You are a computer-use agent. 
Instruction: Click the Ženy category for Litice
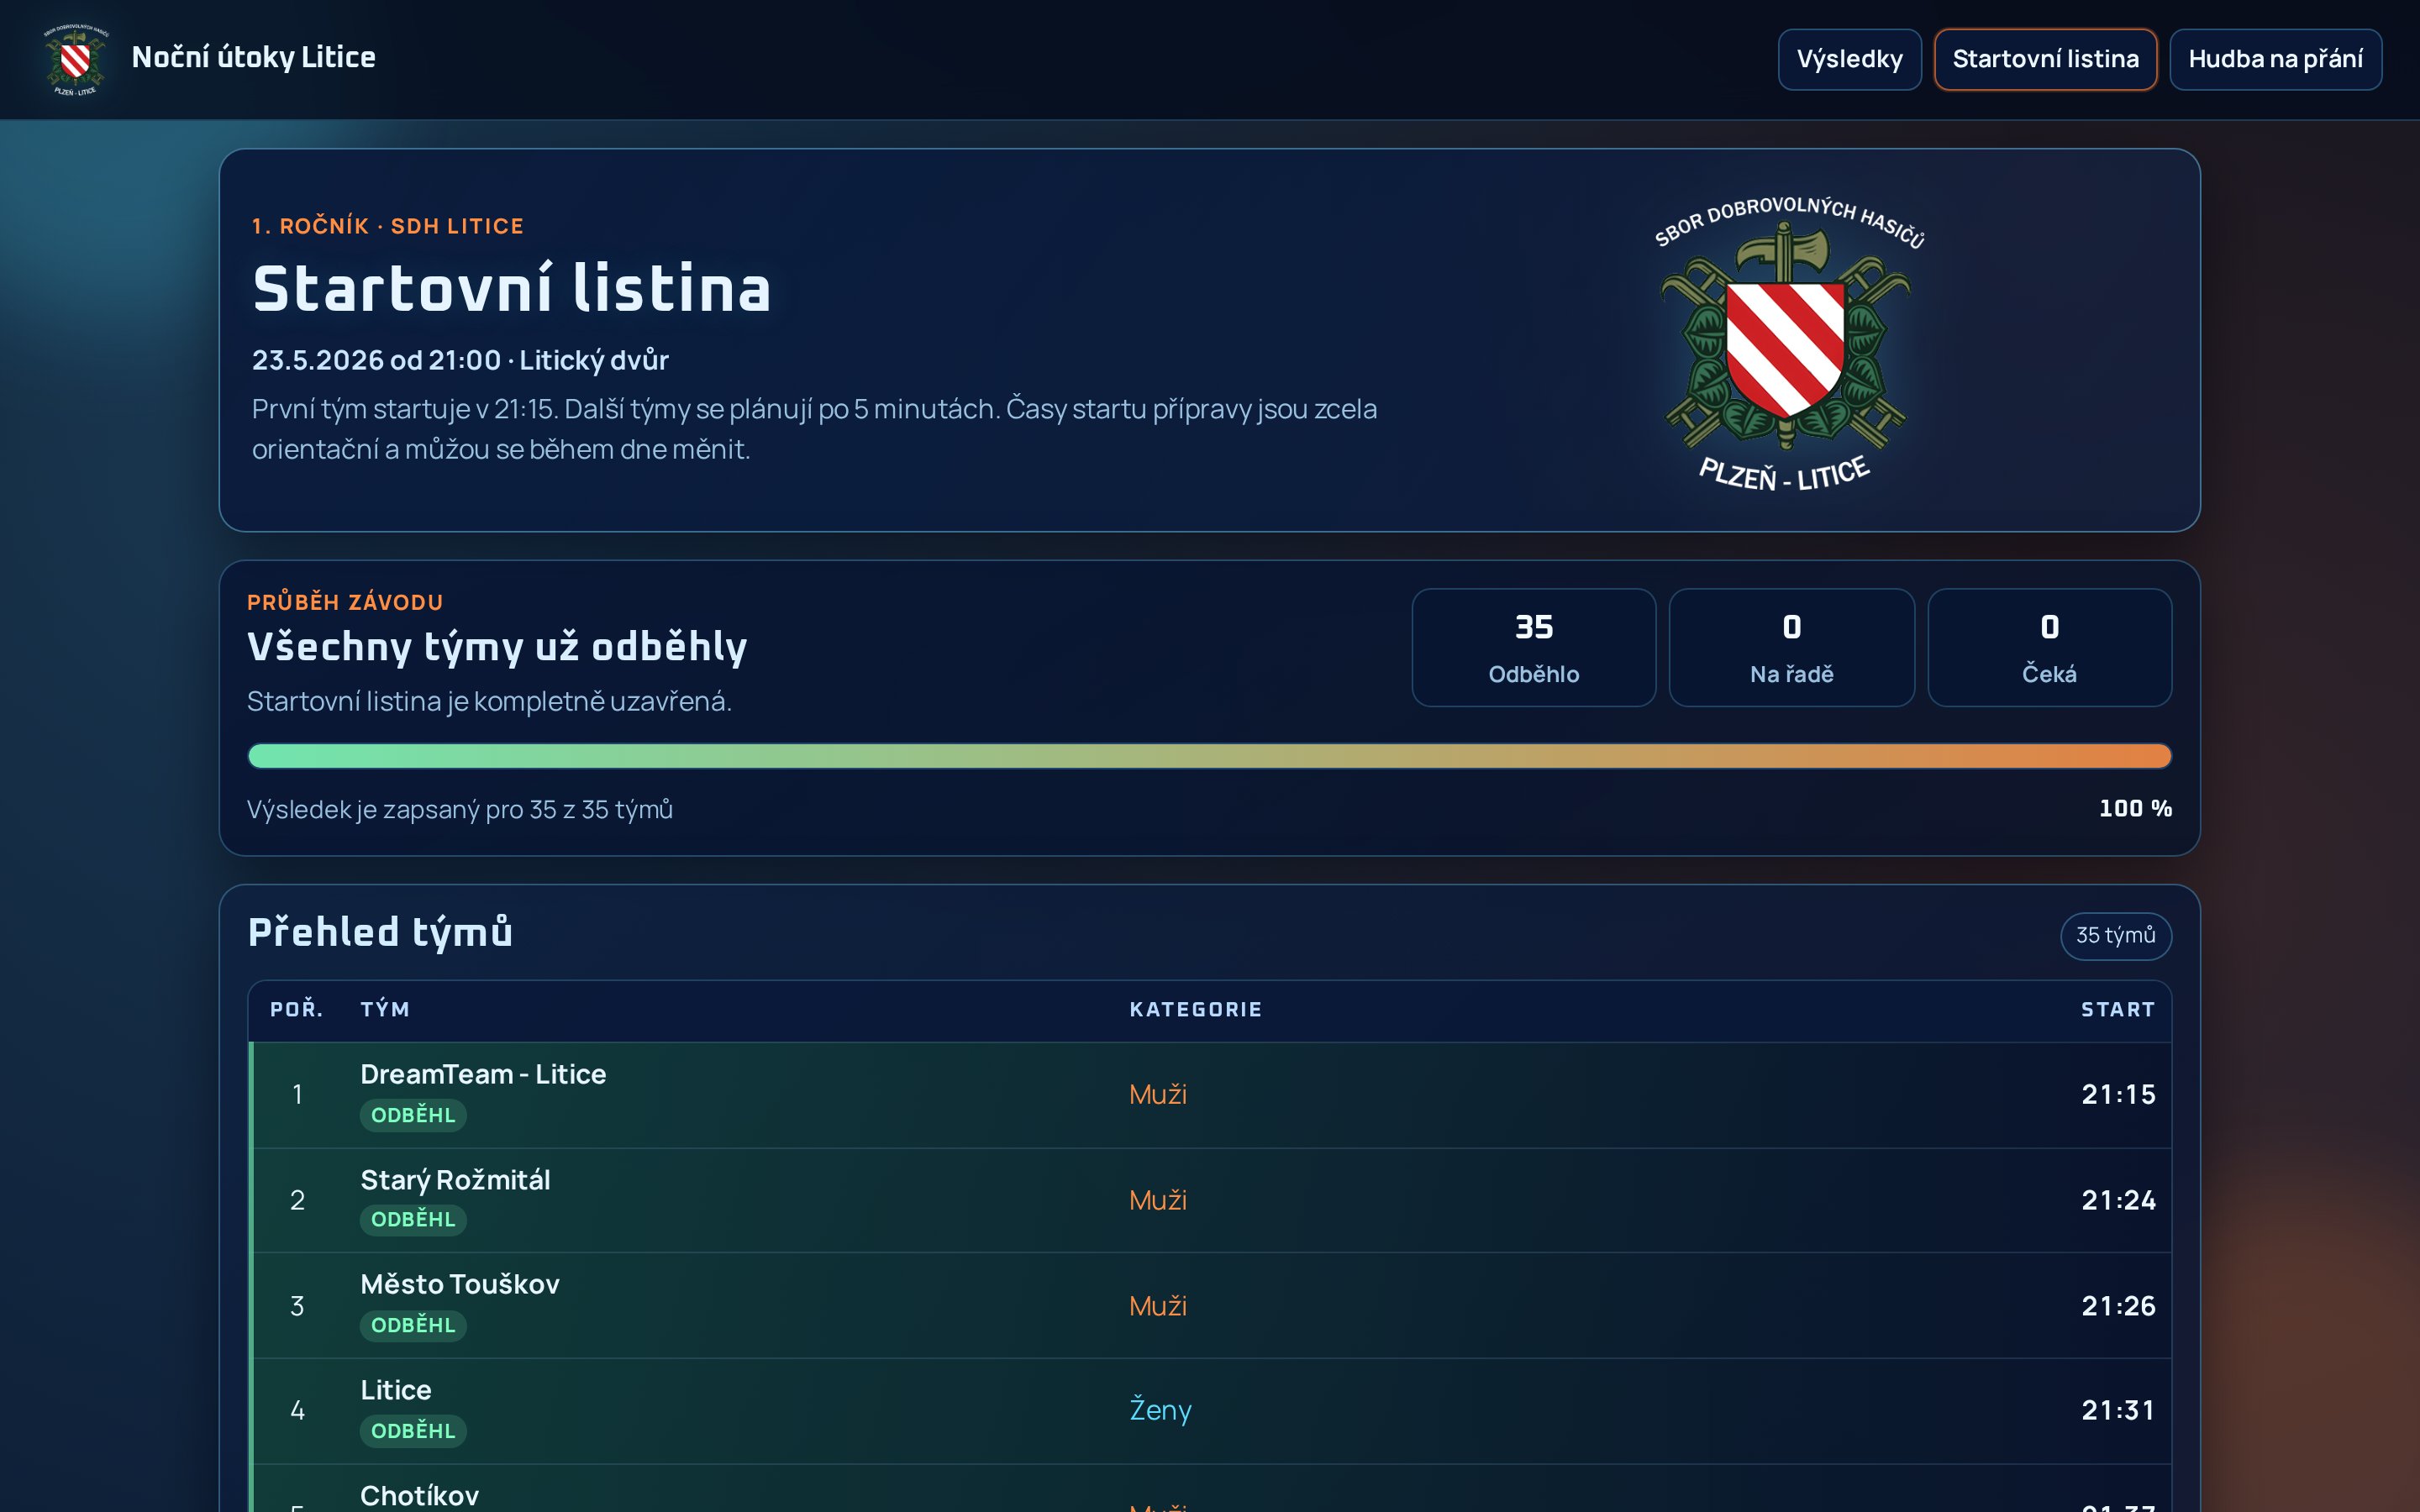[1160, 1410]
